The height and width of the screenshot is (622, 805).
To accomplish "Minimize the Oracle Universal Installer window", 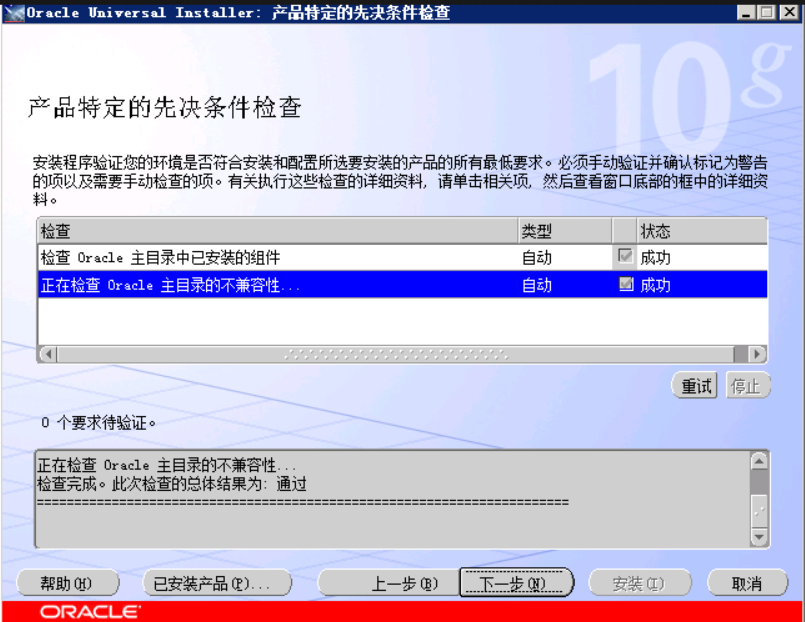I will 746,12.
